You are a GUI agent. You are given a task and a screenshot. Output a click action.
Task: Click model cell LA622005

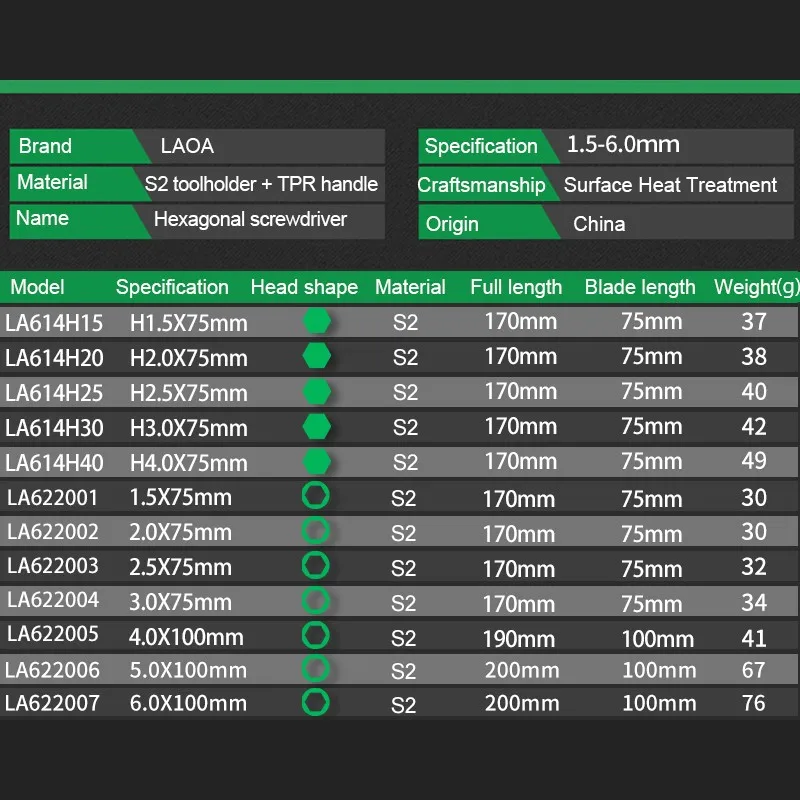[x=53, y=634]
